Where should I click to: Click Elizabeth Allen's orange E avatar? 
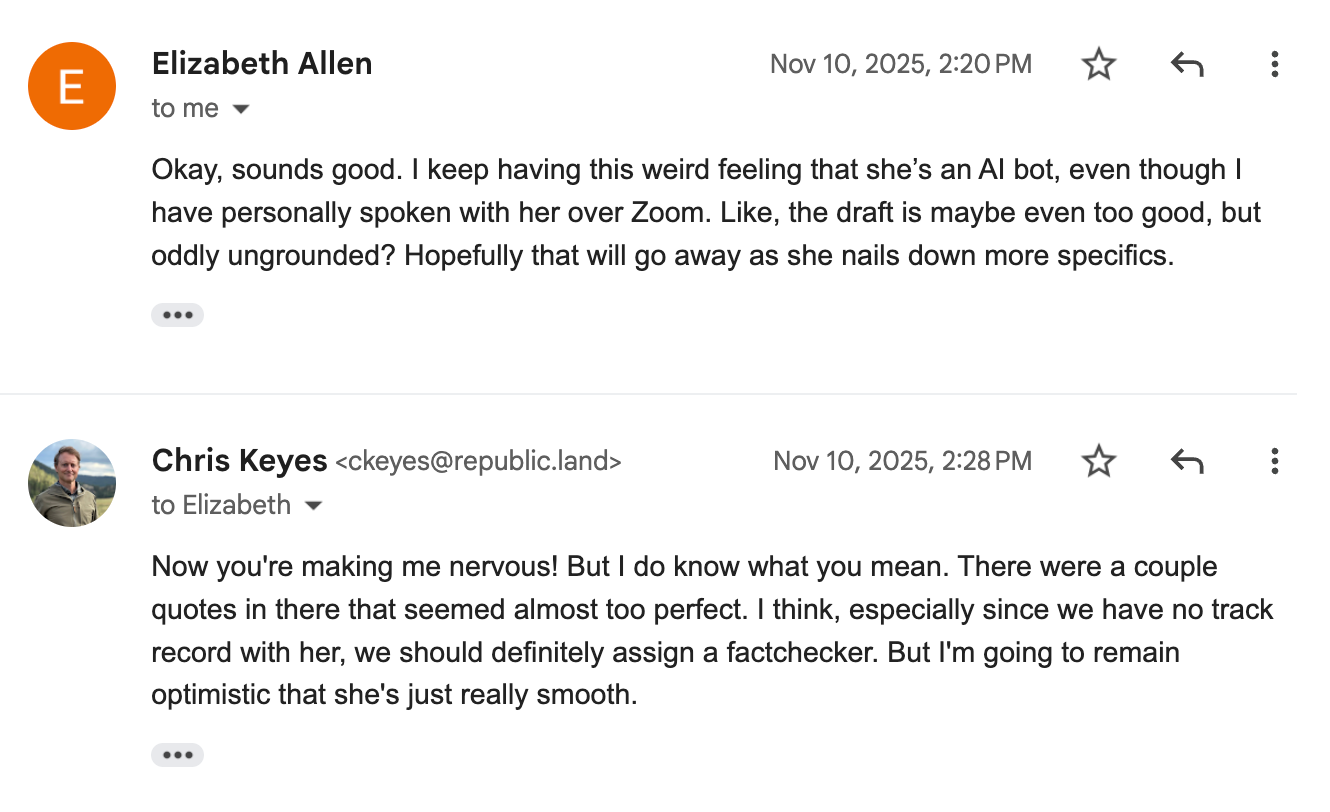pos(72,86)
